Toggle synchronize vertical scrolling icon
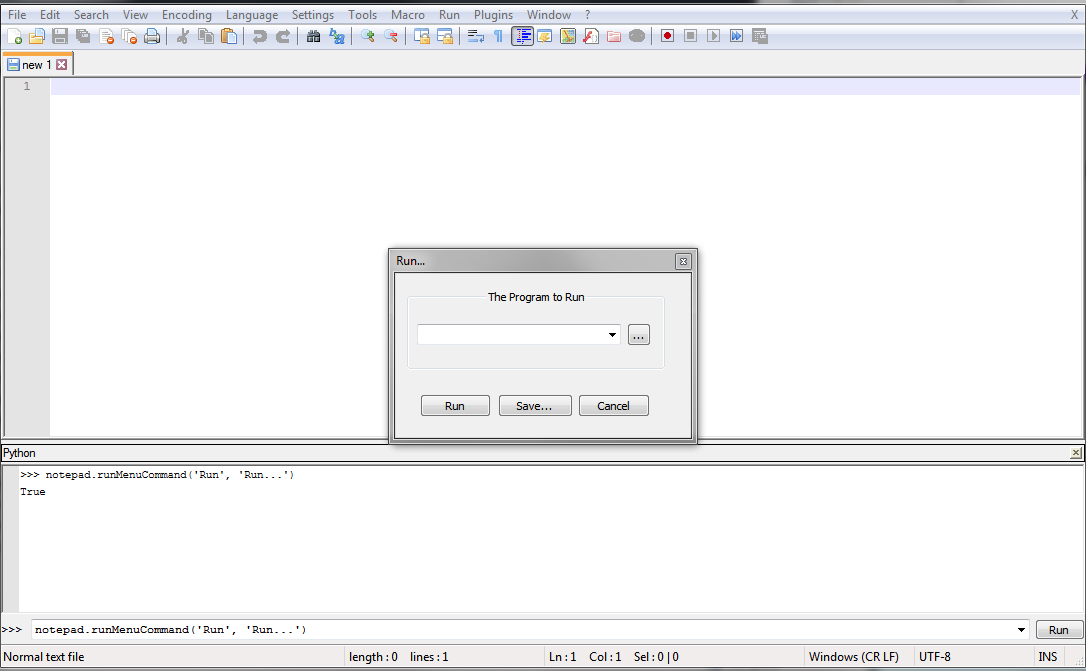The height and width of the screenshot is (671, 1086). coord(422,37)
